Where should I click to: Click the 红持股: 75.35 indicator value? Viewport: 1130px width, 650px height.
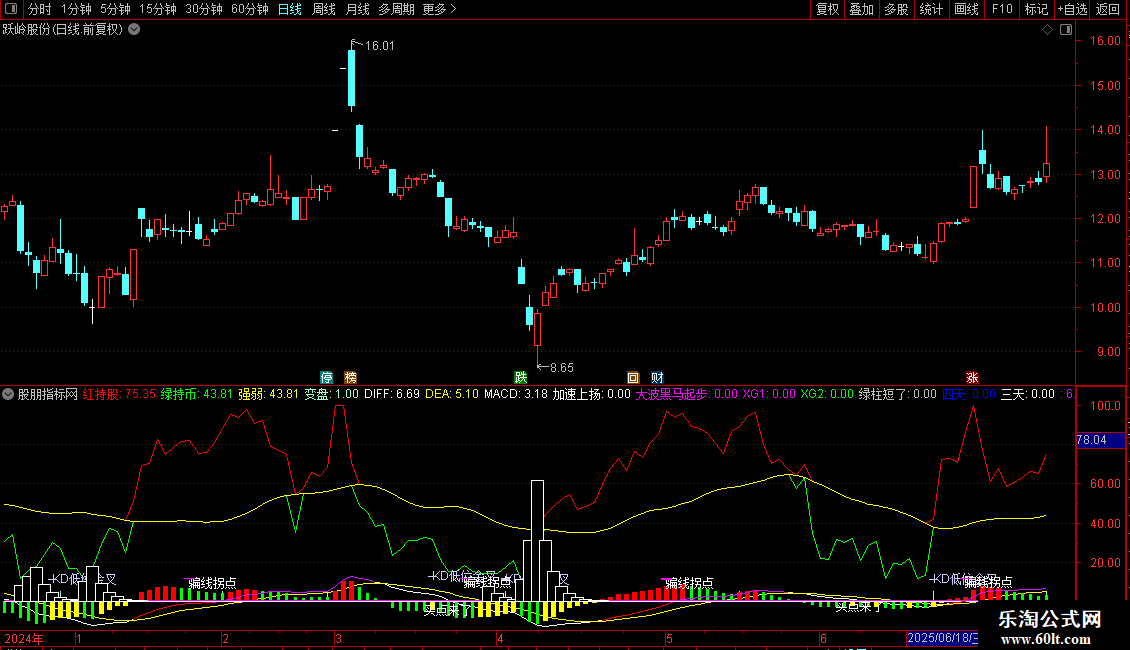(x=119, y=394)
